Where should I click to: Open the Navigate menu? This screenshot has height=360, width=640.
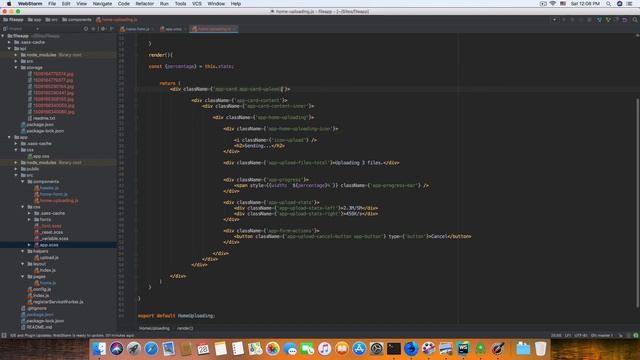click(102, 4)
